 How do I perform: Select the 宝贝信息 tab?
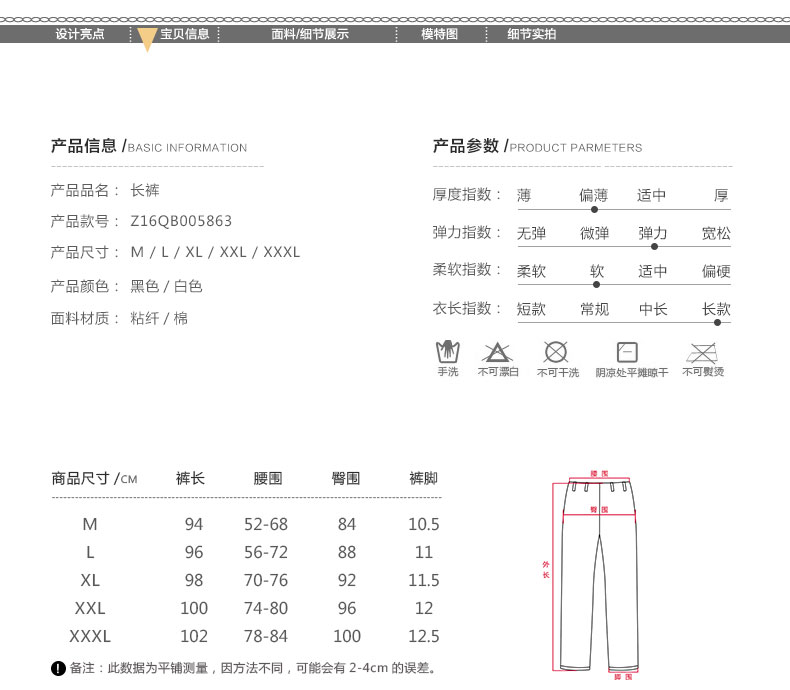(x=184, y=34)
